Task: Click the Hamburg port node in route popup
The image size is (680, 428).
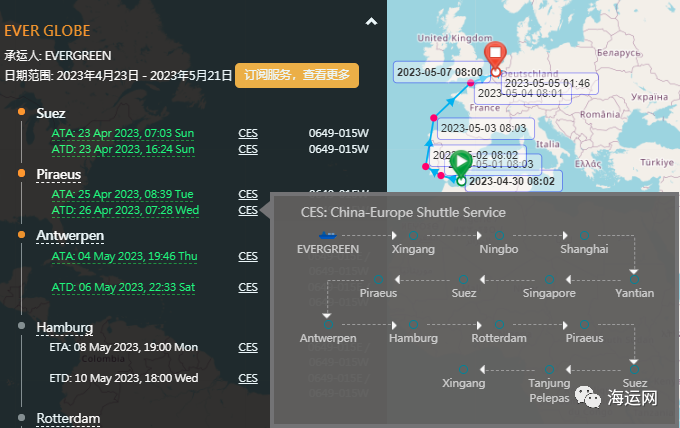Action: (413, 324)
